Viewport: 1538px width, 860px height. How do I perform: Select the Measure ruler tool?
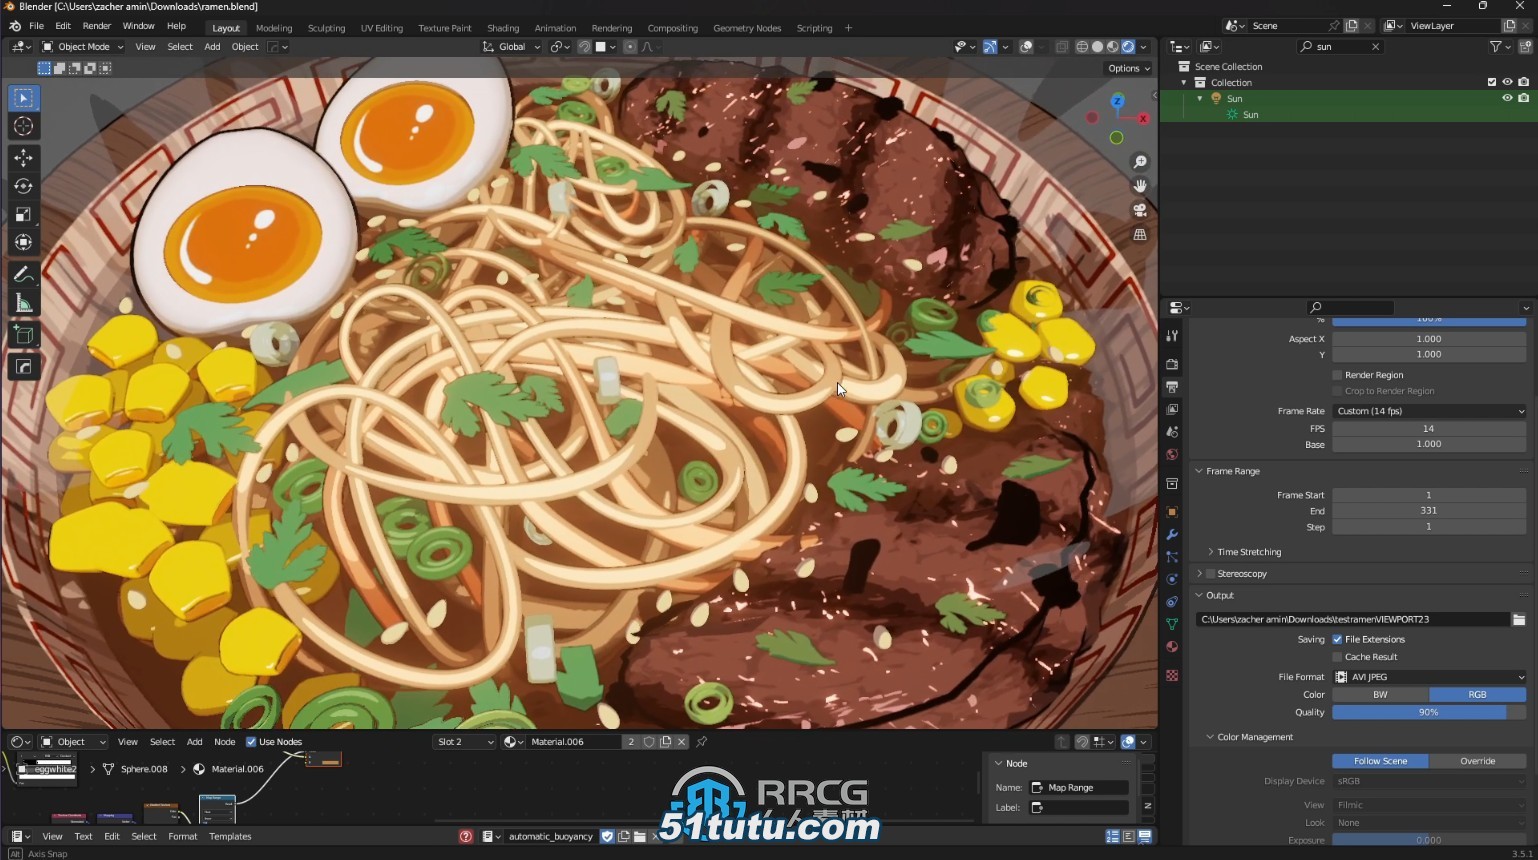(24, 303)
